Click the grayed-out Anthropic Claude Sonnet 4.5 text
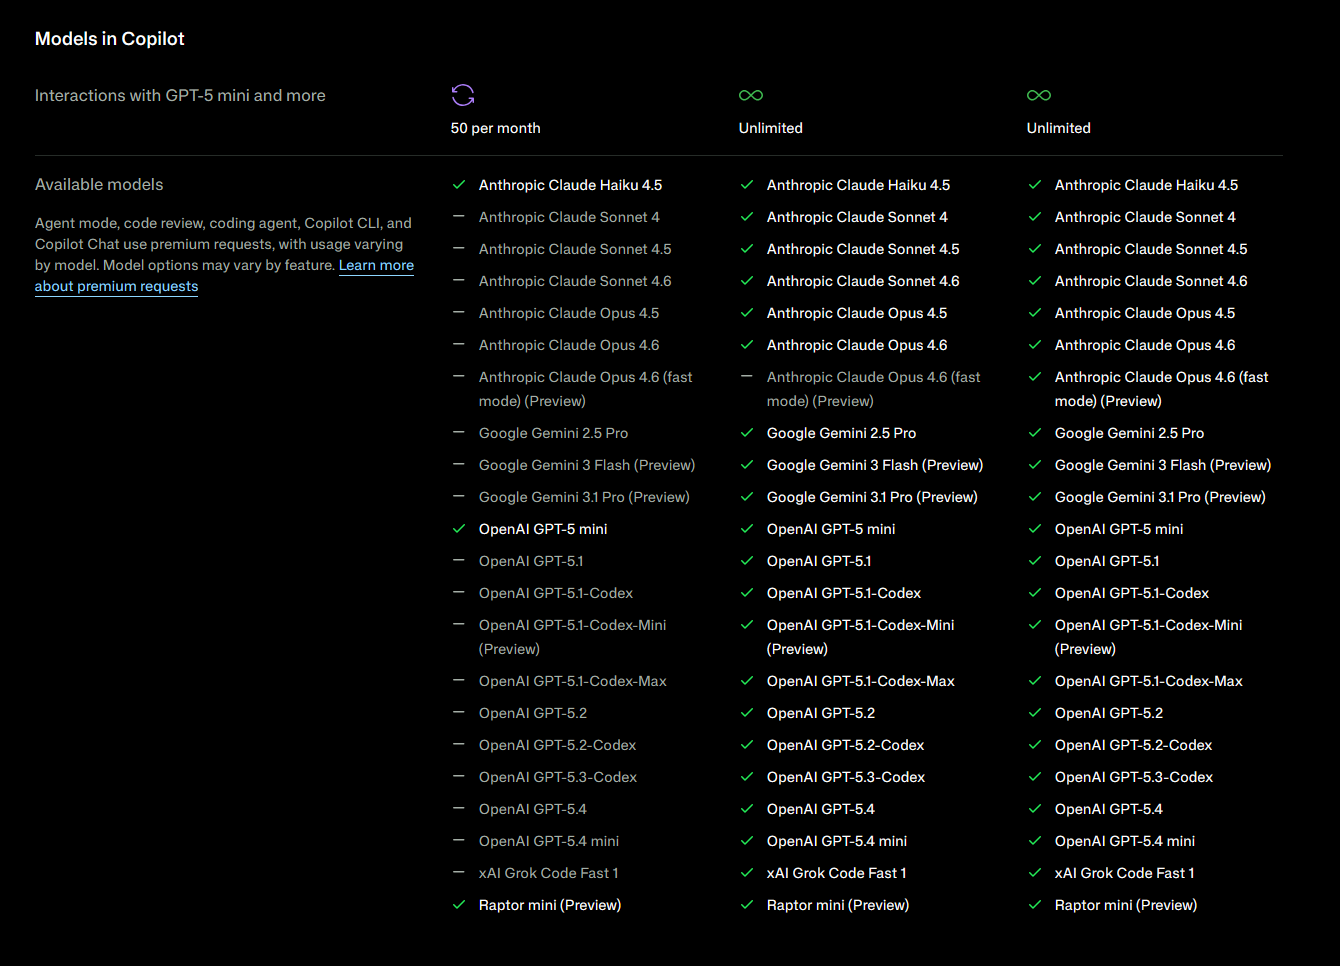The image size is (1340, 966). coord(575,249)
